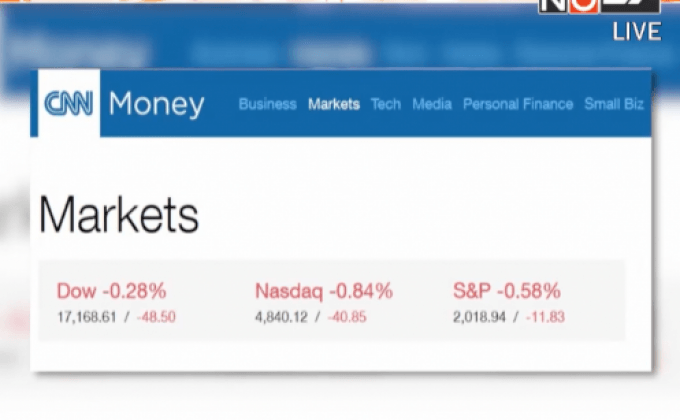Open the Business section
Viewport: 680px width, 420px height.
pos(268,104)
